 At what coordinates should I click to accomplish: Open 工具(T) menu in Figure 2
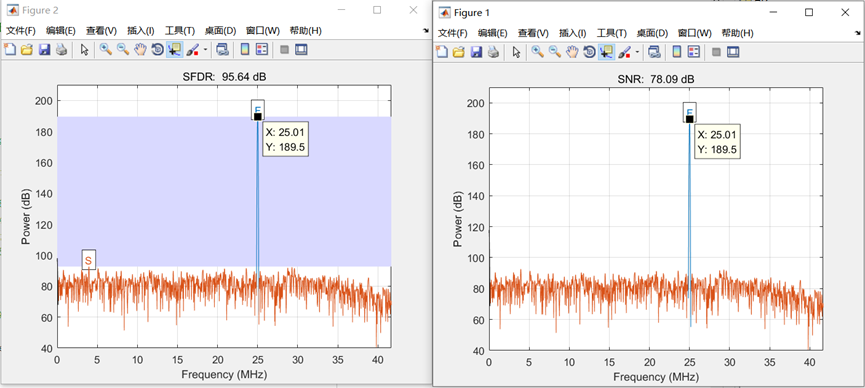click(180, 31)
